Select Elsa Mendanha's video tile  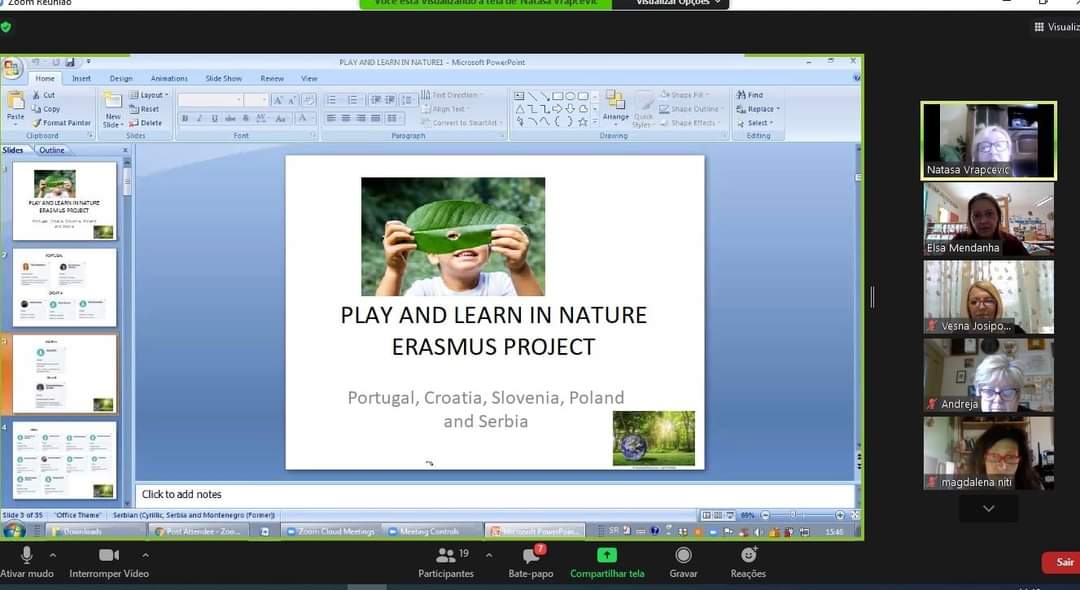coord(988,219)
